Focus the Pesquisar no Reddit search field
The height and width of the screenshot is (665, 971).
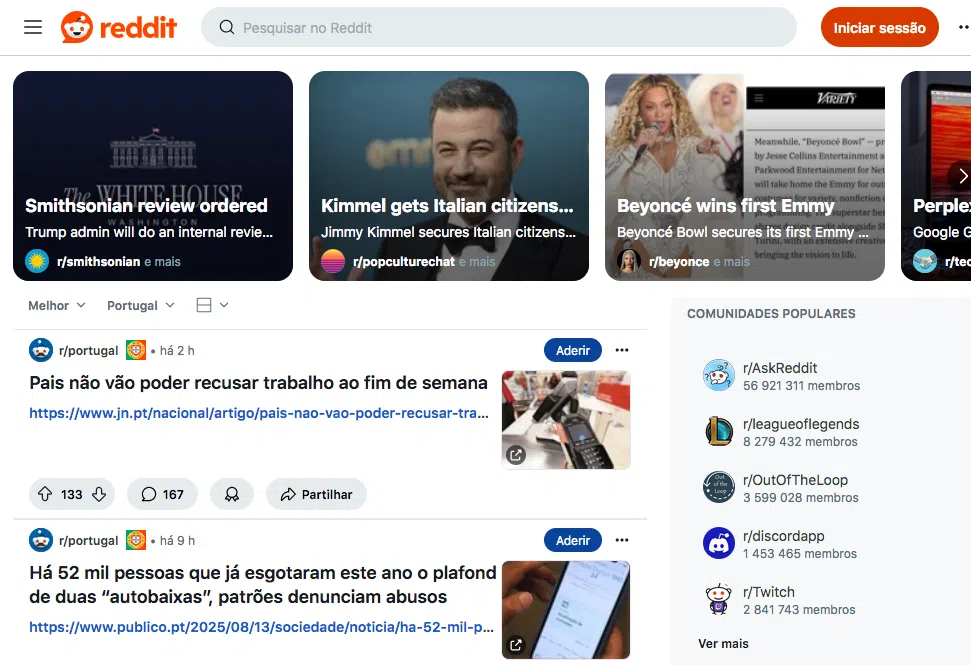point(499,27)
